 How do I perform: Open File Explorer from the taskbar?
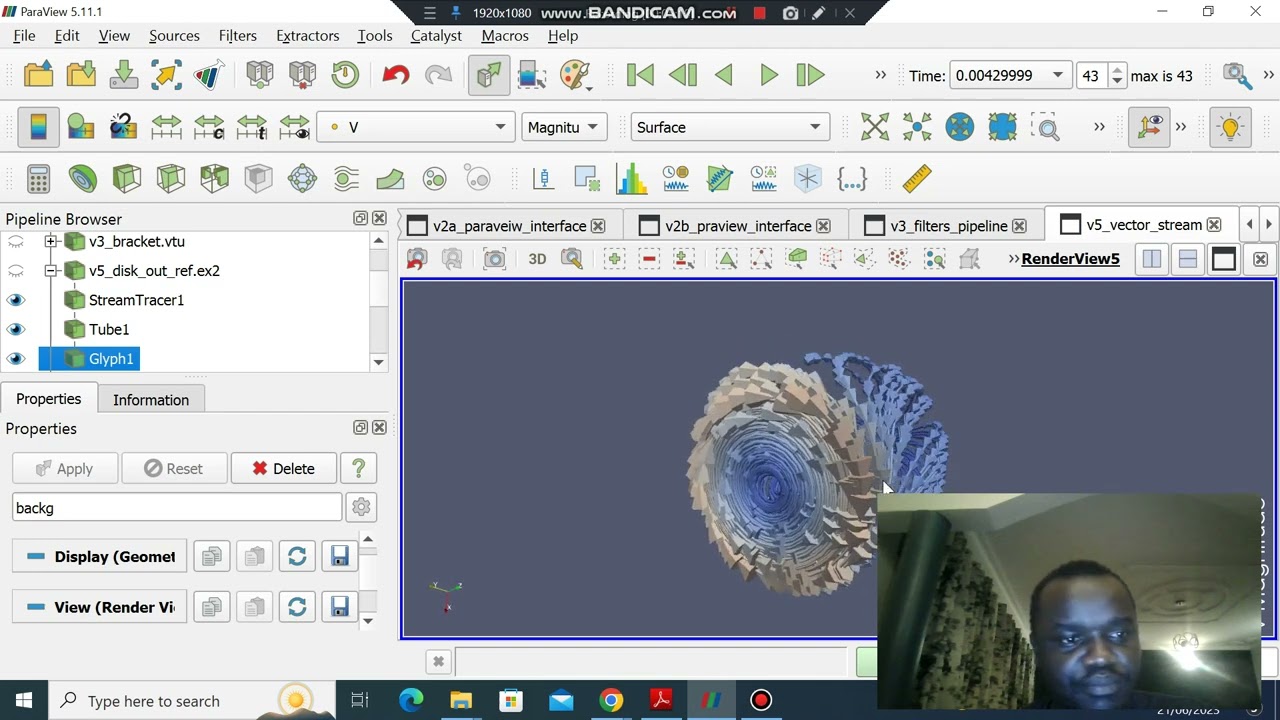tap(461, 701)
